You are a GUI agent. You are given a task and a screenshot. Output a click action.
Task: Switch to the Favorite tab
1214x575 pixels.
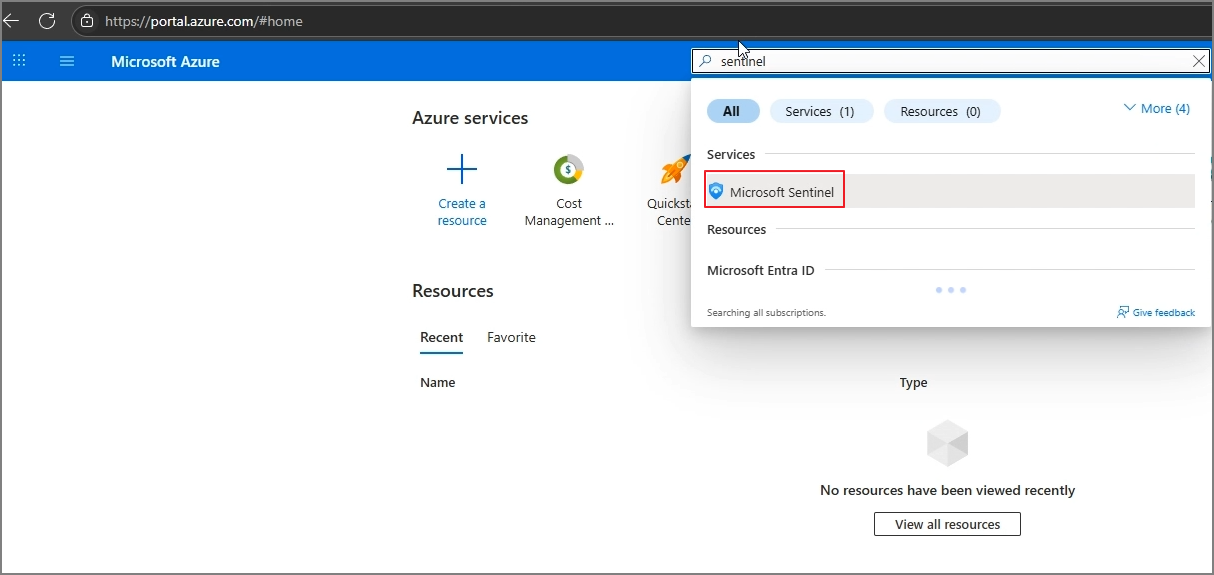511,338
